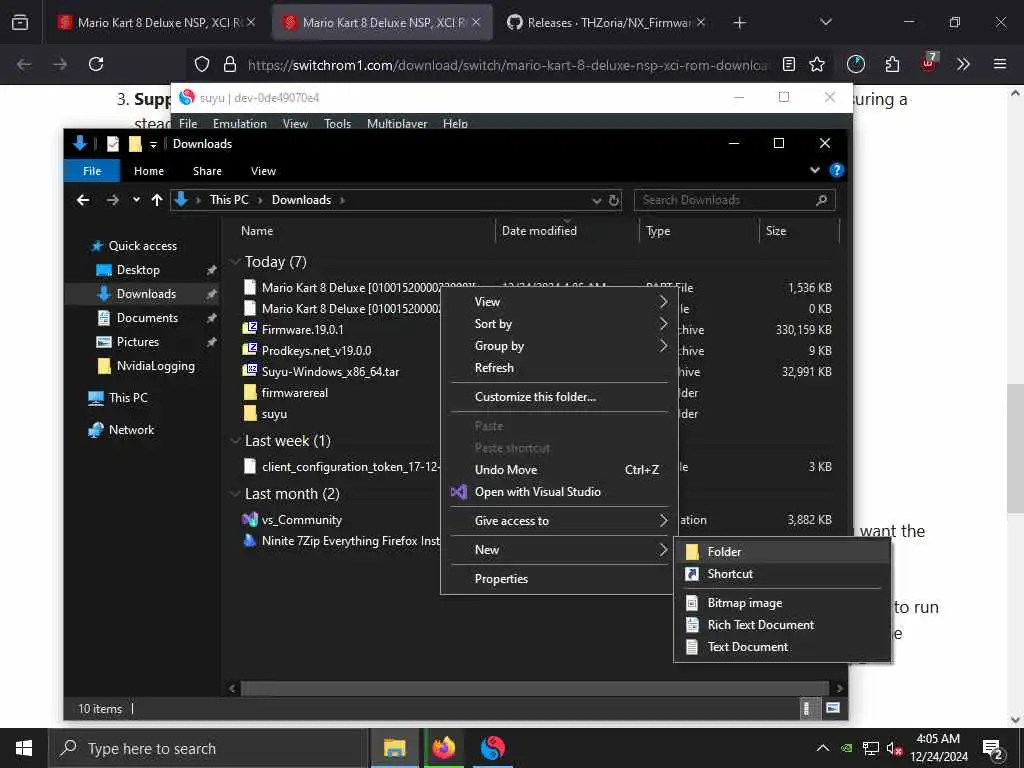
Task: Open the list all tabs dropdown
Action: point(825,23)
